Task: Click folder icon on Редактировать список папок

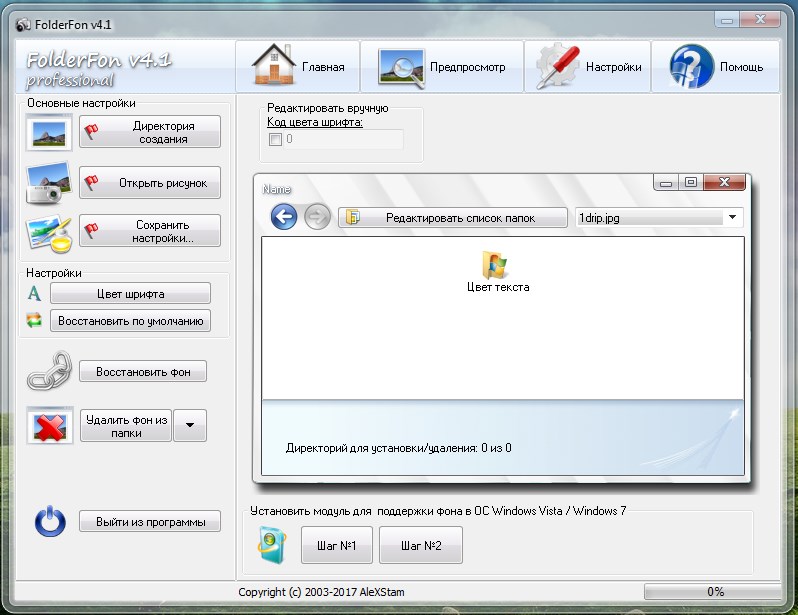Action: pyautogui.click(x=353, y=217)
